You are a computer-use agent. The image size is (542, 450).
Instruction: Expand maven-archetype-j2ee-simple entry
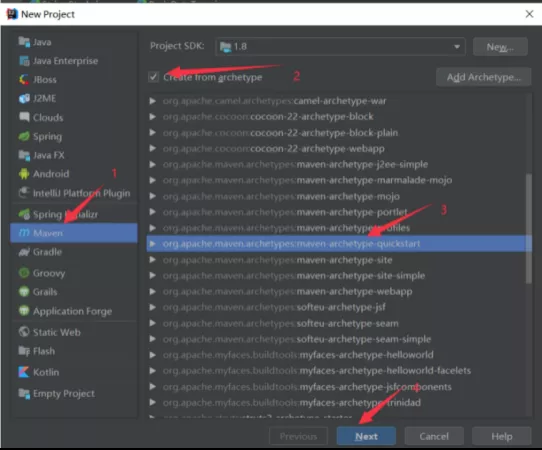click(152, 165)
